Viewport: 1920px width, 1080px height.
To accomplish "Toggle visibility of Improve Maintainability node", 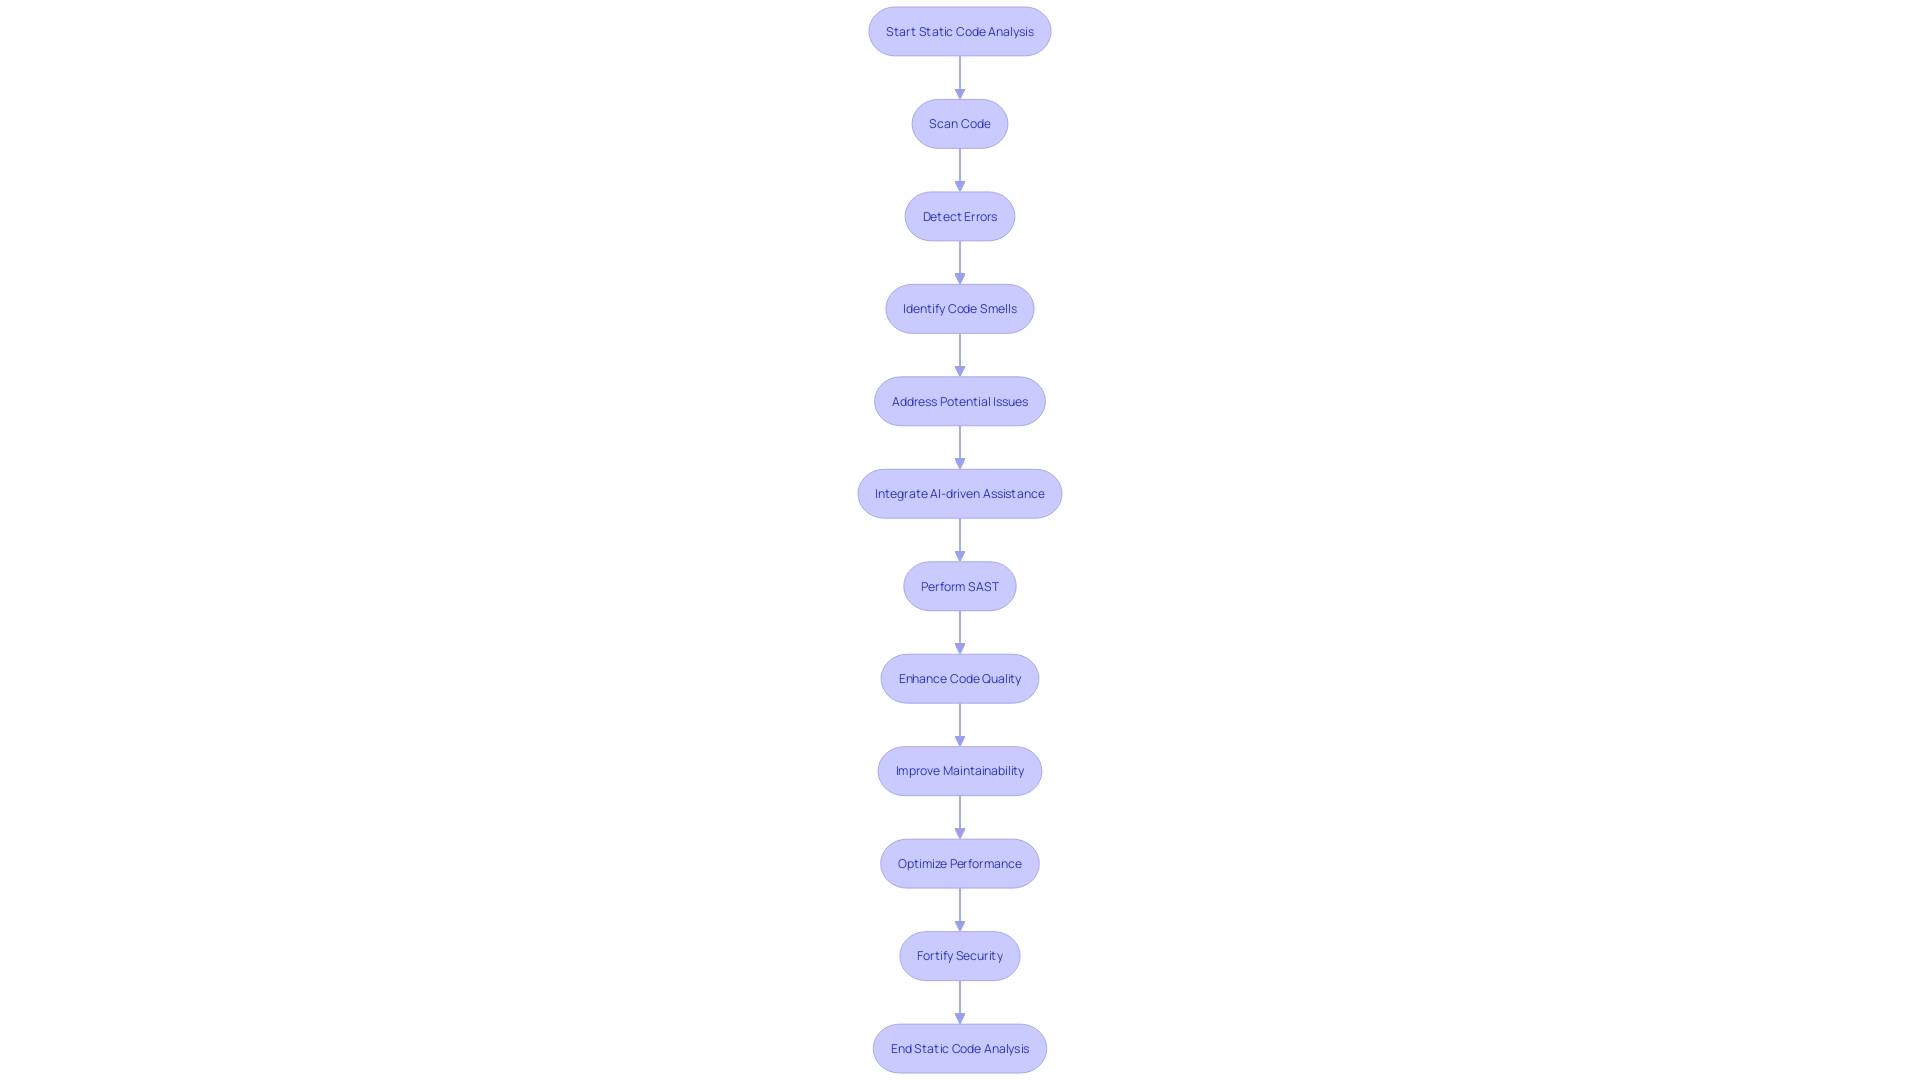I will (960, 770).
